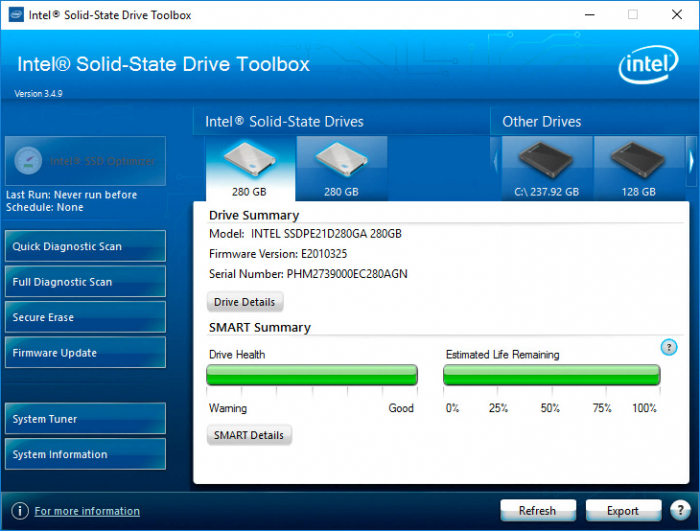Screen dimensions: 700x531
Task: Select the 128 GB other drive
Action: (639, 169)
